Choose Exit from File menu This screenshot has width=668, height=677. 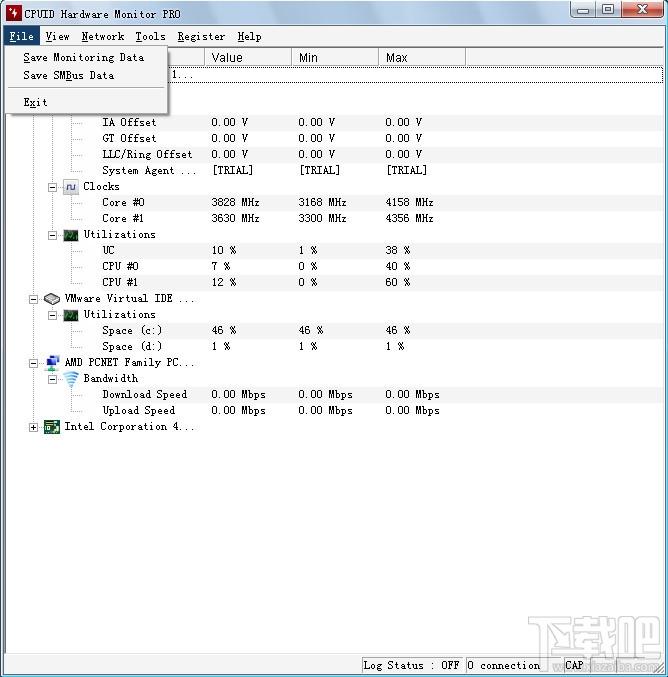click(86, 102)
